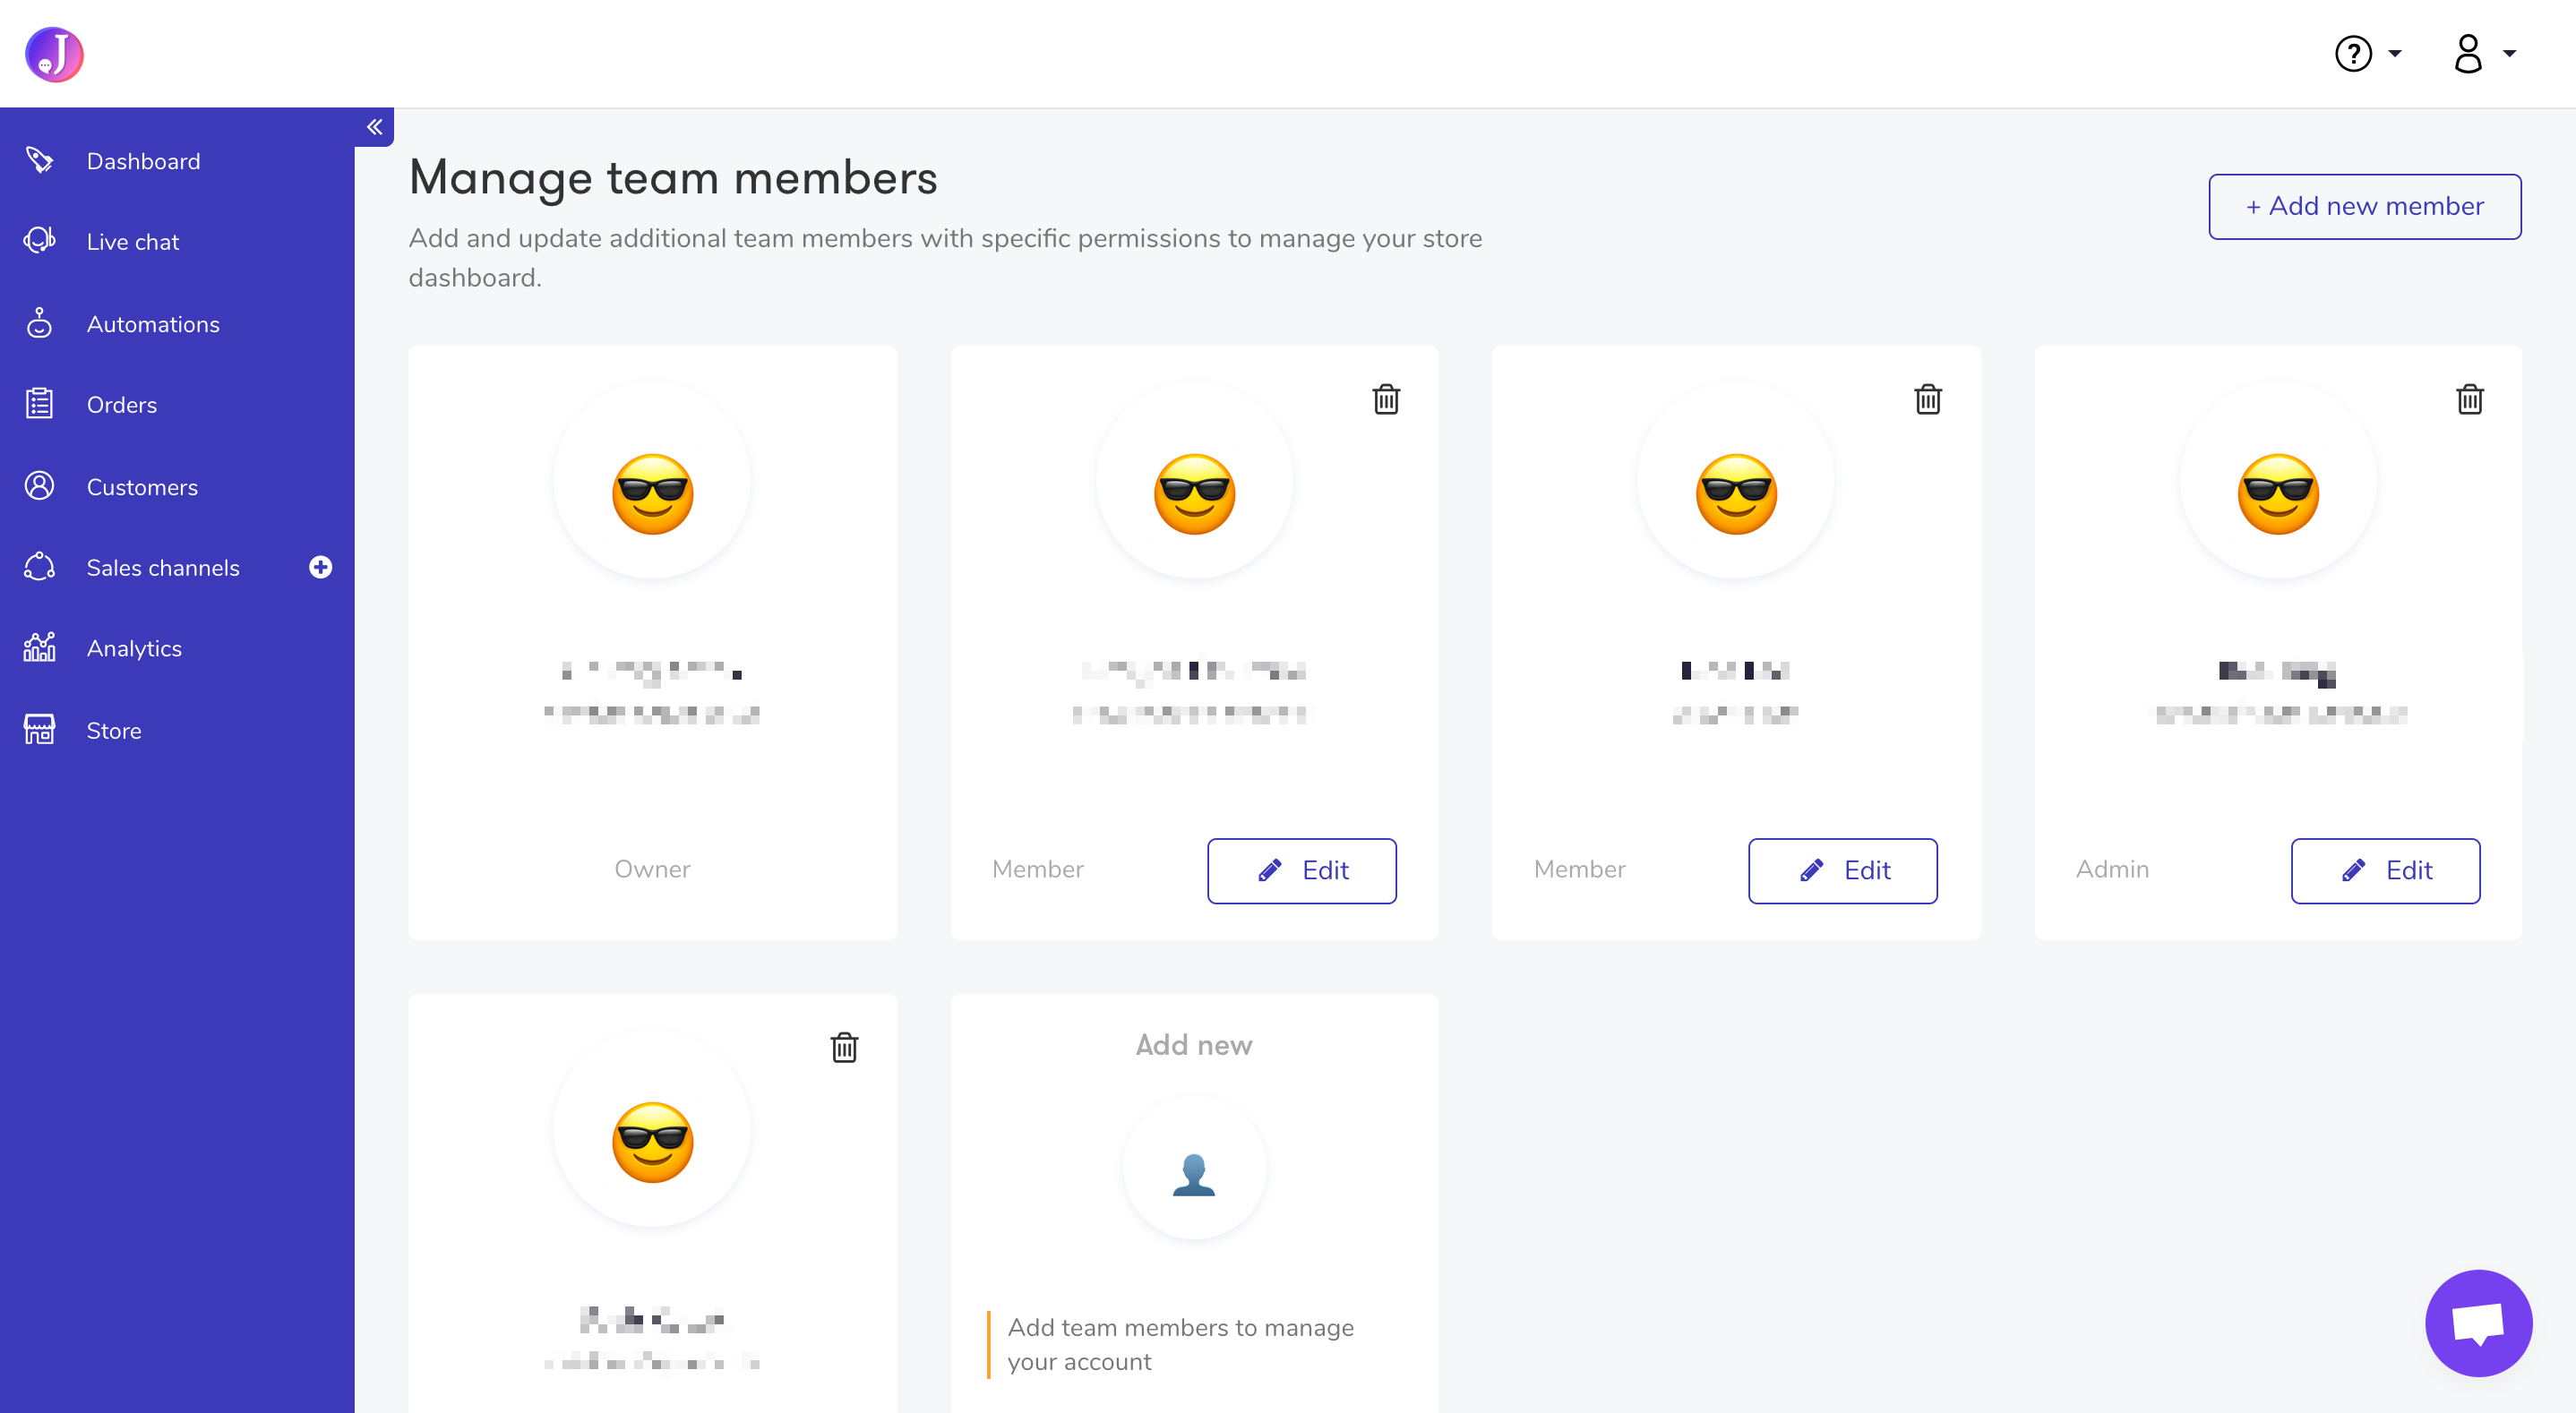This screenshot has height=1413, width=2576.
Task: Click the Manage team members heading
Action: tap(673, 179)
